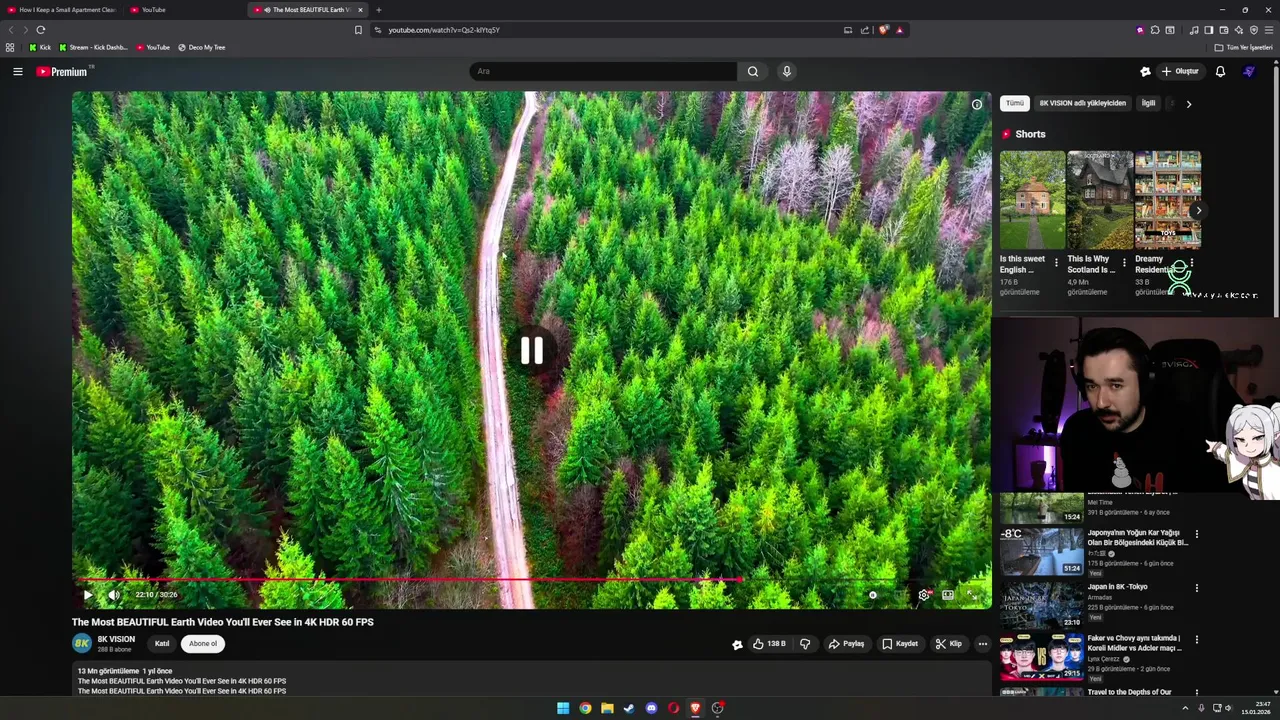Open Brave Shields lion icon
The image size is (1280, 720).
pyautogui.click(x=883, y=30)
